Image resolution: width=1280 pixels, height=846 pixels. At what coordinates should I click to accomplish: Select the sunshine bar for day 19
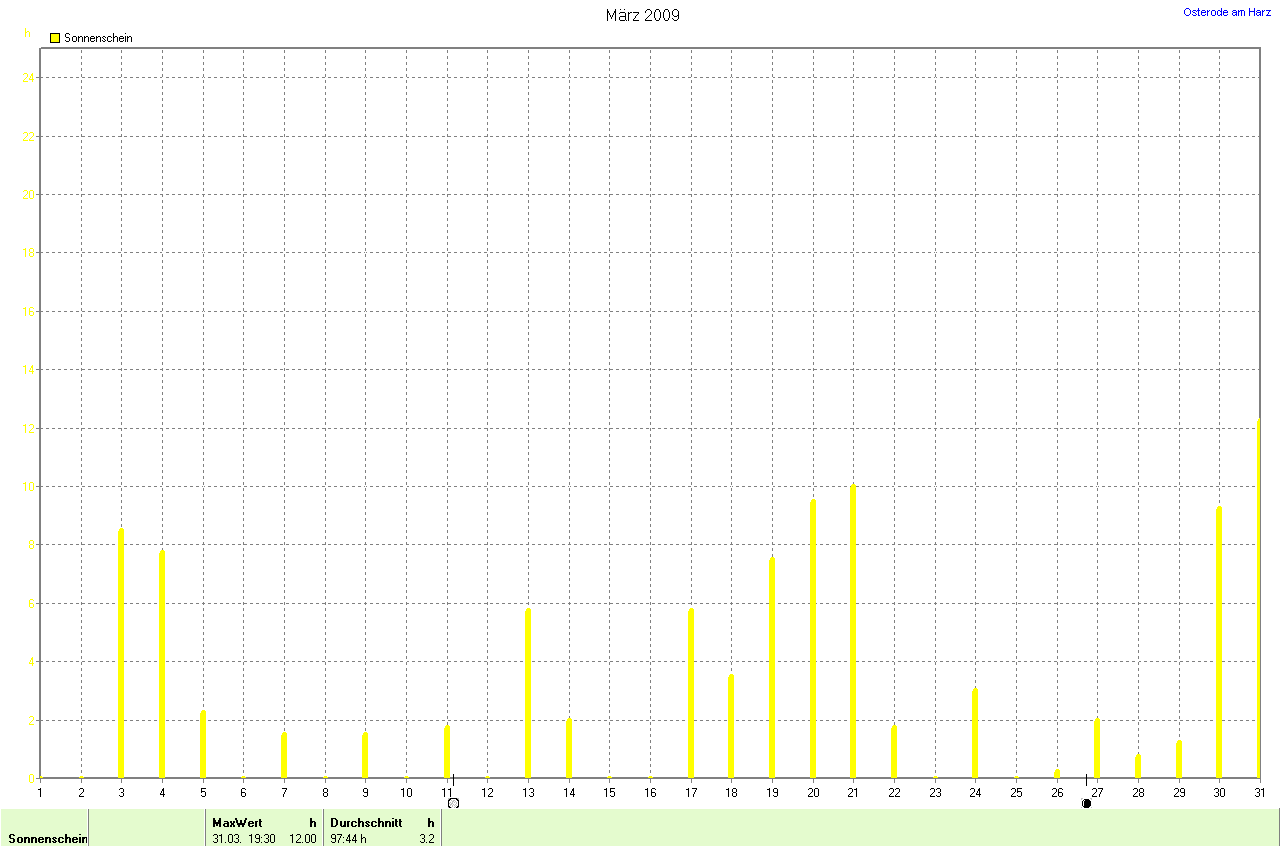point(772,667)
